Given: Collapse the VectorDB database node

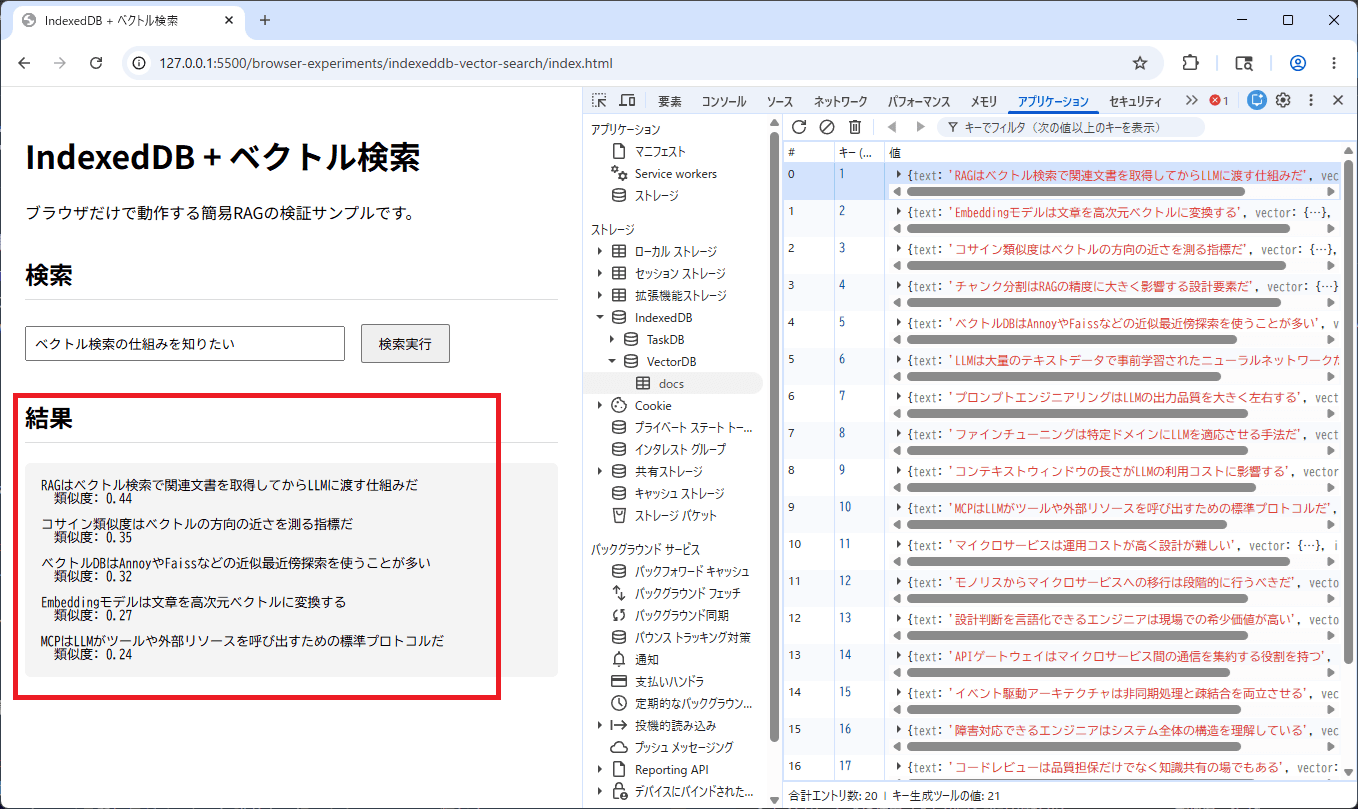Looking at the screenshot, I should (x=612, y=362).
